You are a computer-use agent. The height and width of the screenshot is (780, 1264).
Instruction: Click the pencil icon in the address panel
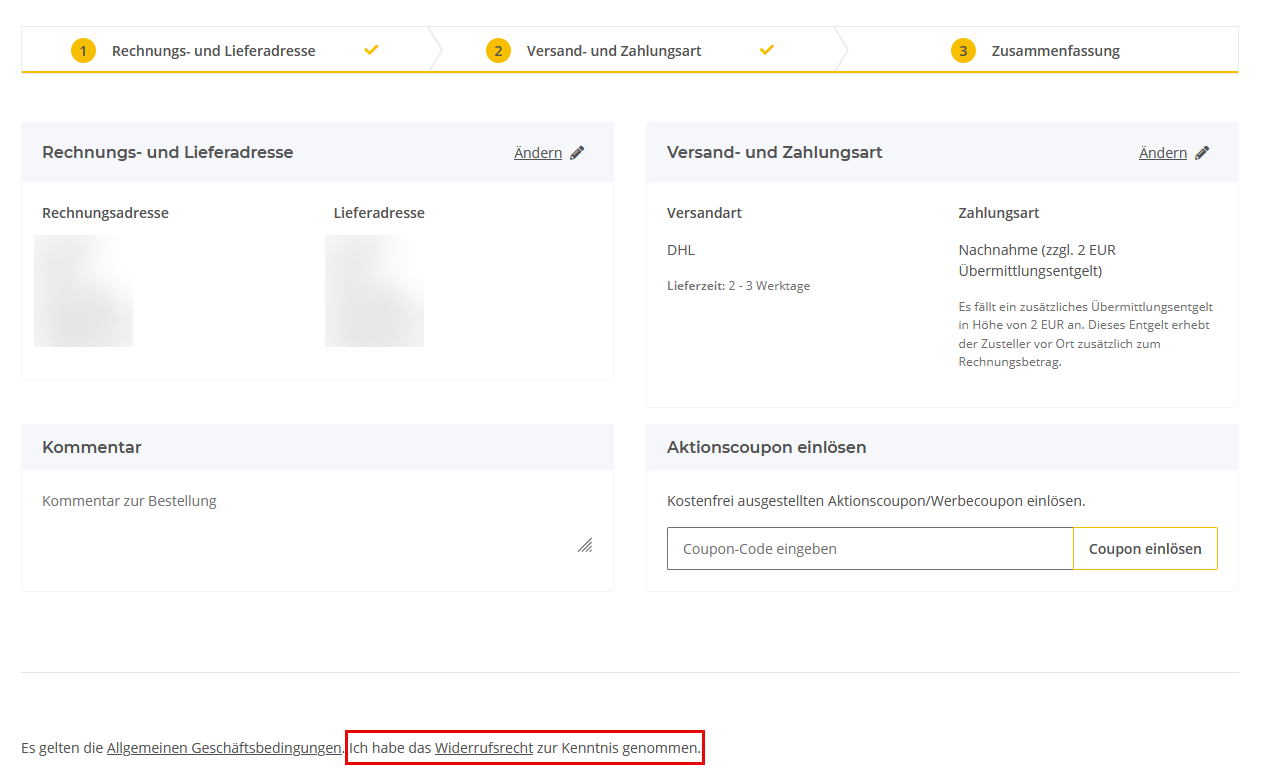(x=577, y=153)
